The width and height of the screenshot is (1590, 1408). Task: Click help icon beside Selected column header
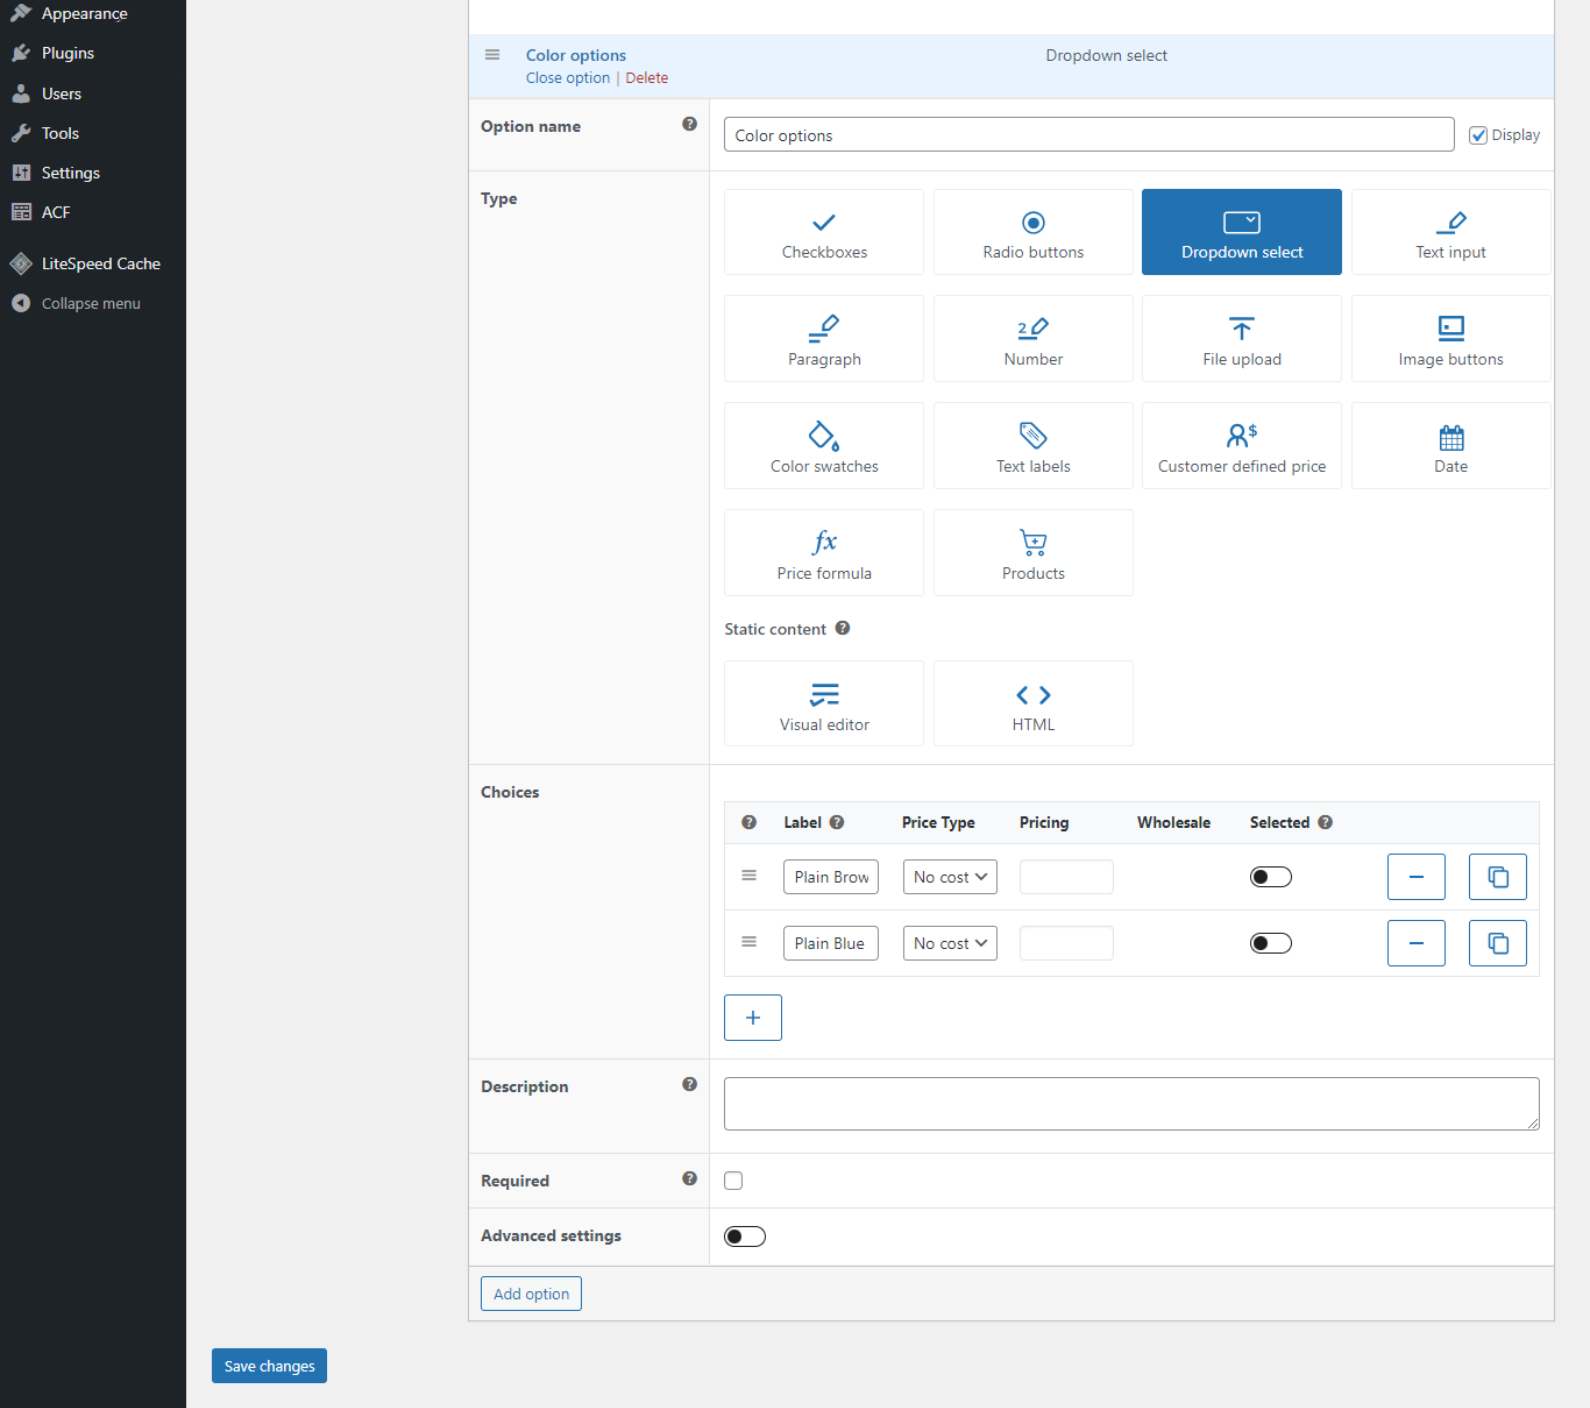(x=1325, y=822)
